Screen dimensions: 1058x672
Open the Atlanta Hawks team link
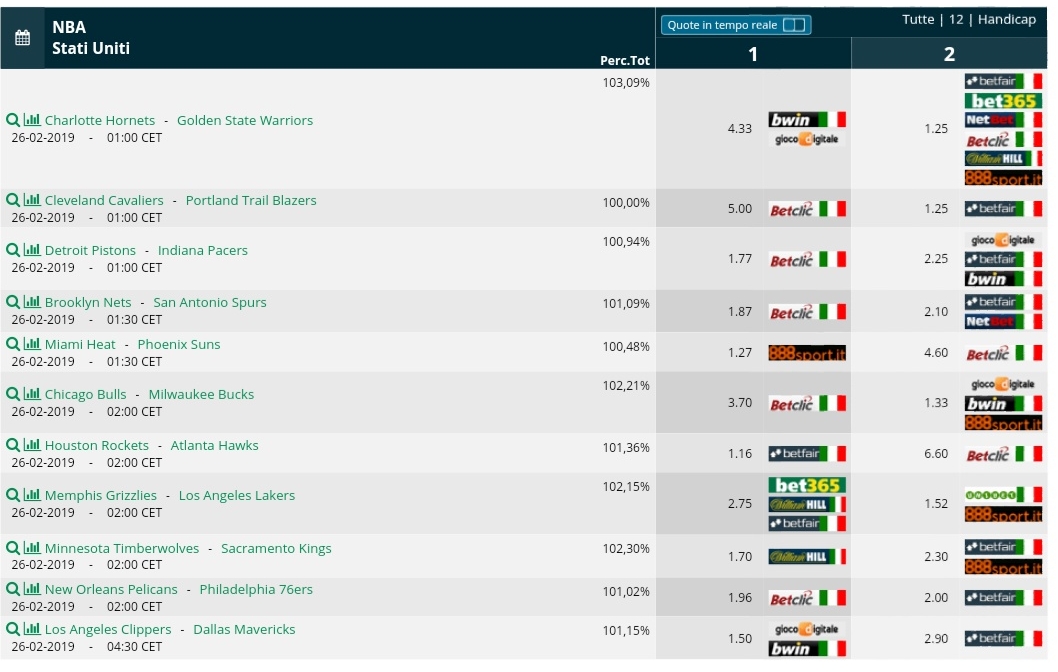pos(215,445)
